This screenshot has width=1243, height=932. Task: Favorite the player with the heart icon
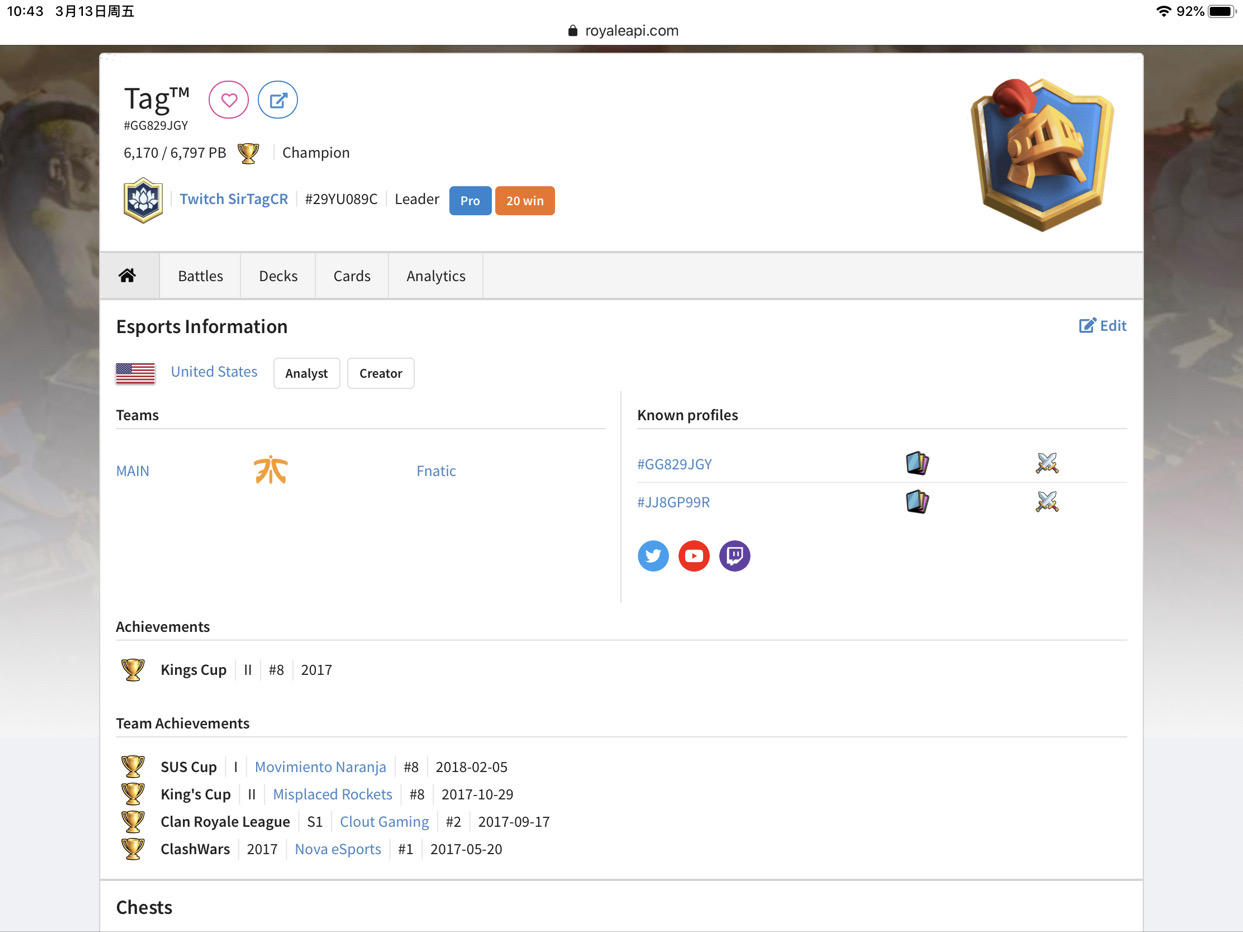coord(229,100)
